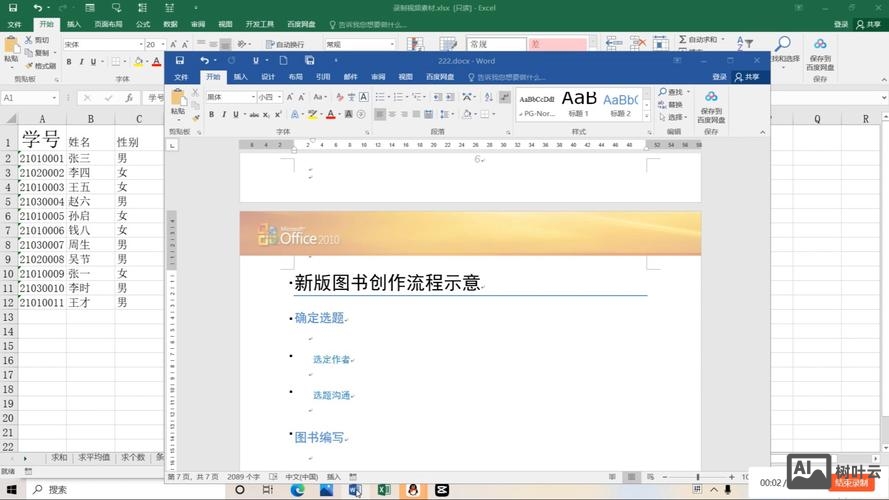Toggle Center alignment in Word's paragraph group
The image size is (889, 500).
(392, 115)
